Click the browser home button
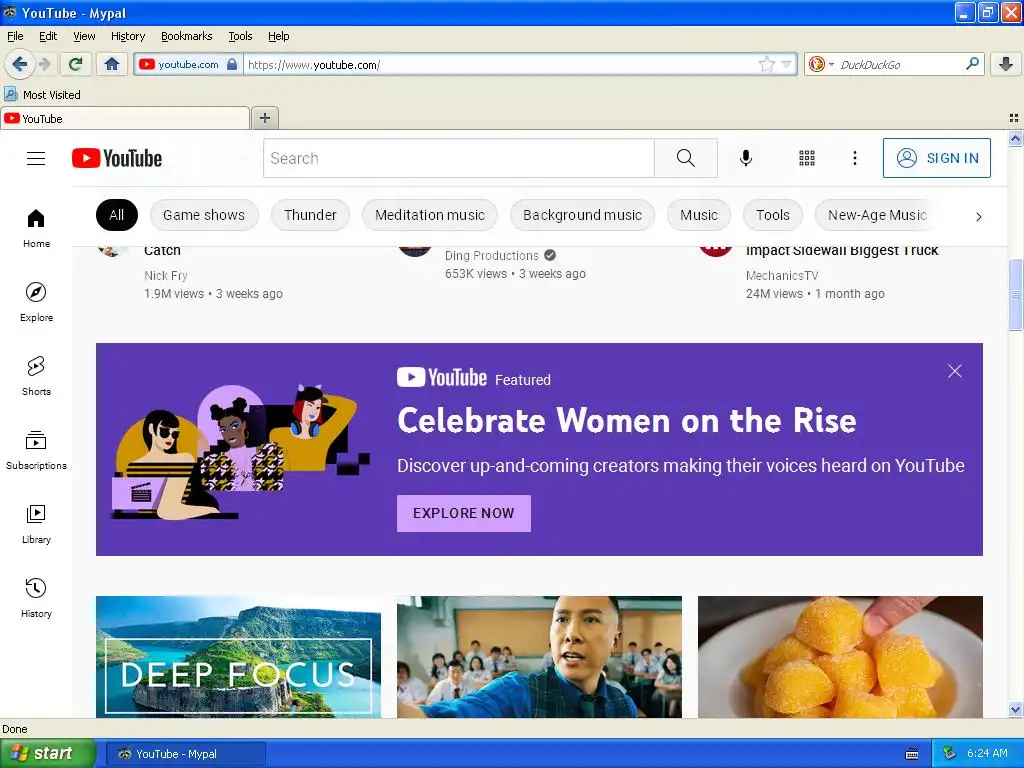Viewport: 1024px width, 768px height. point(112,64)
